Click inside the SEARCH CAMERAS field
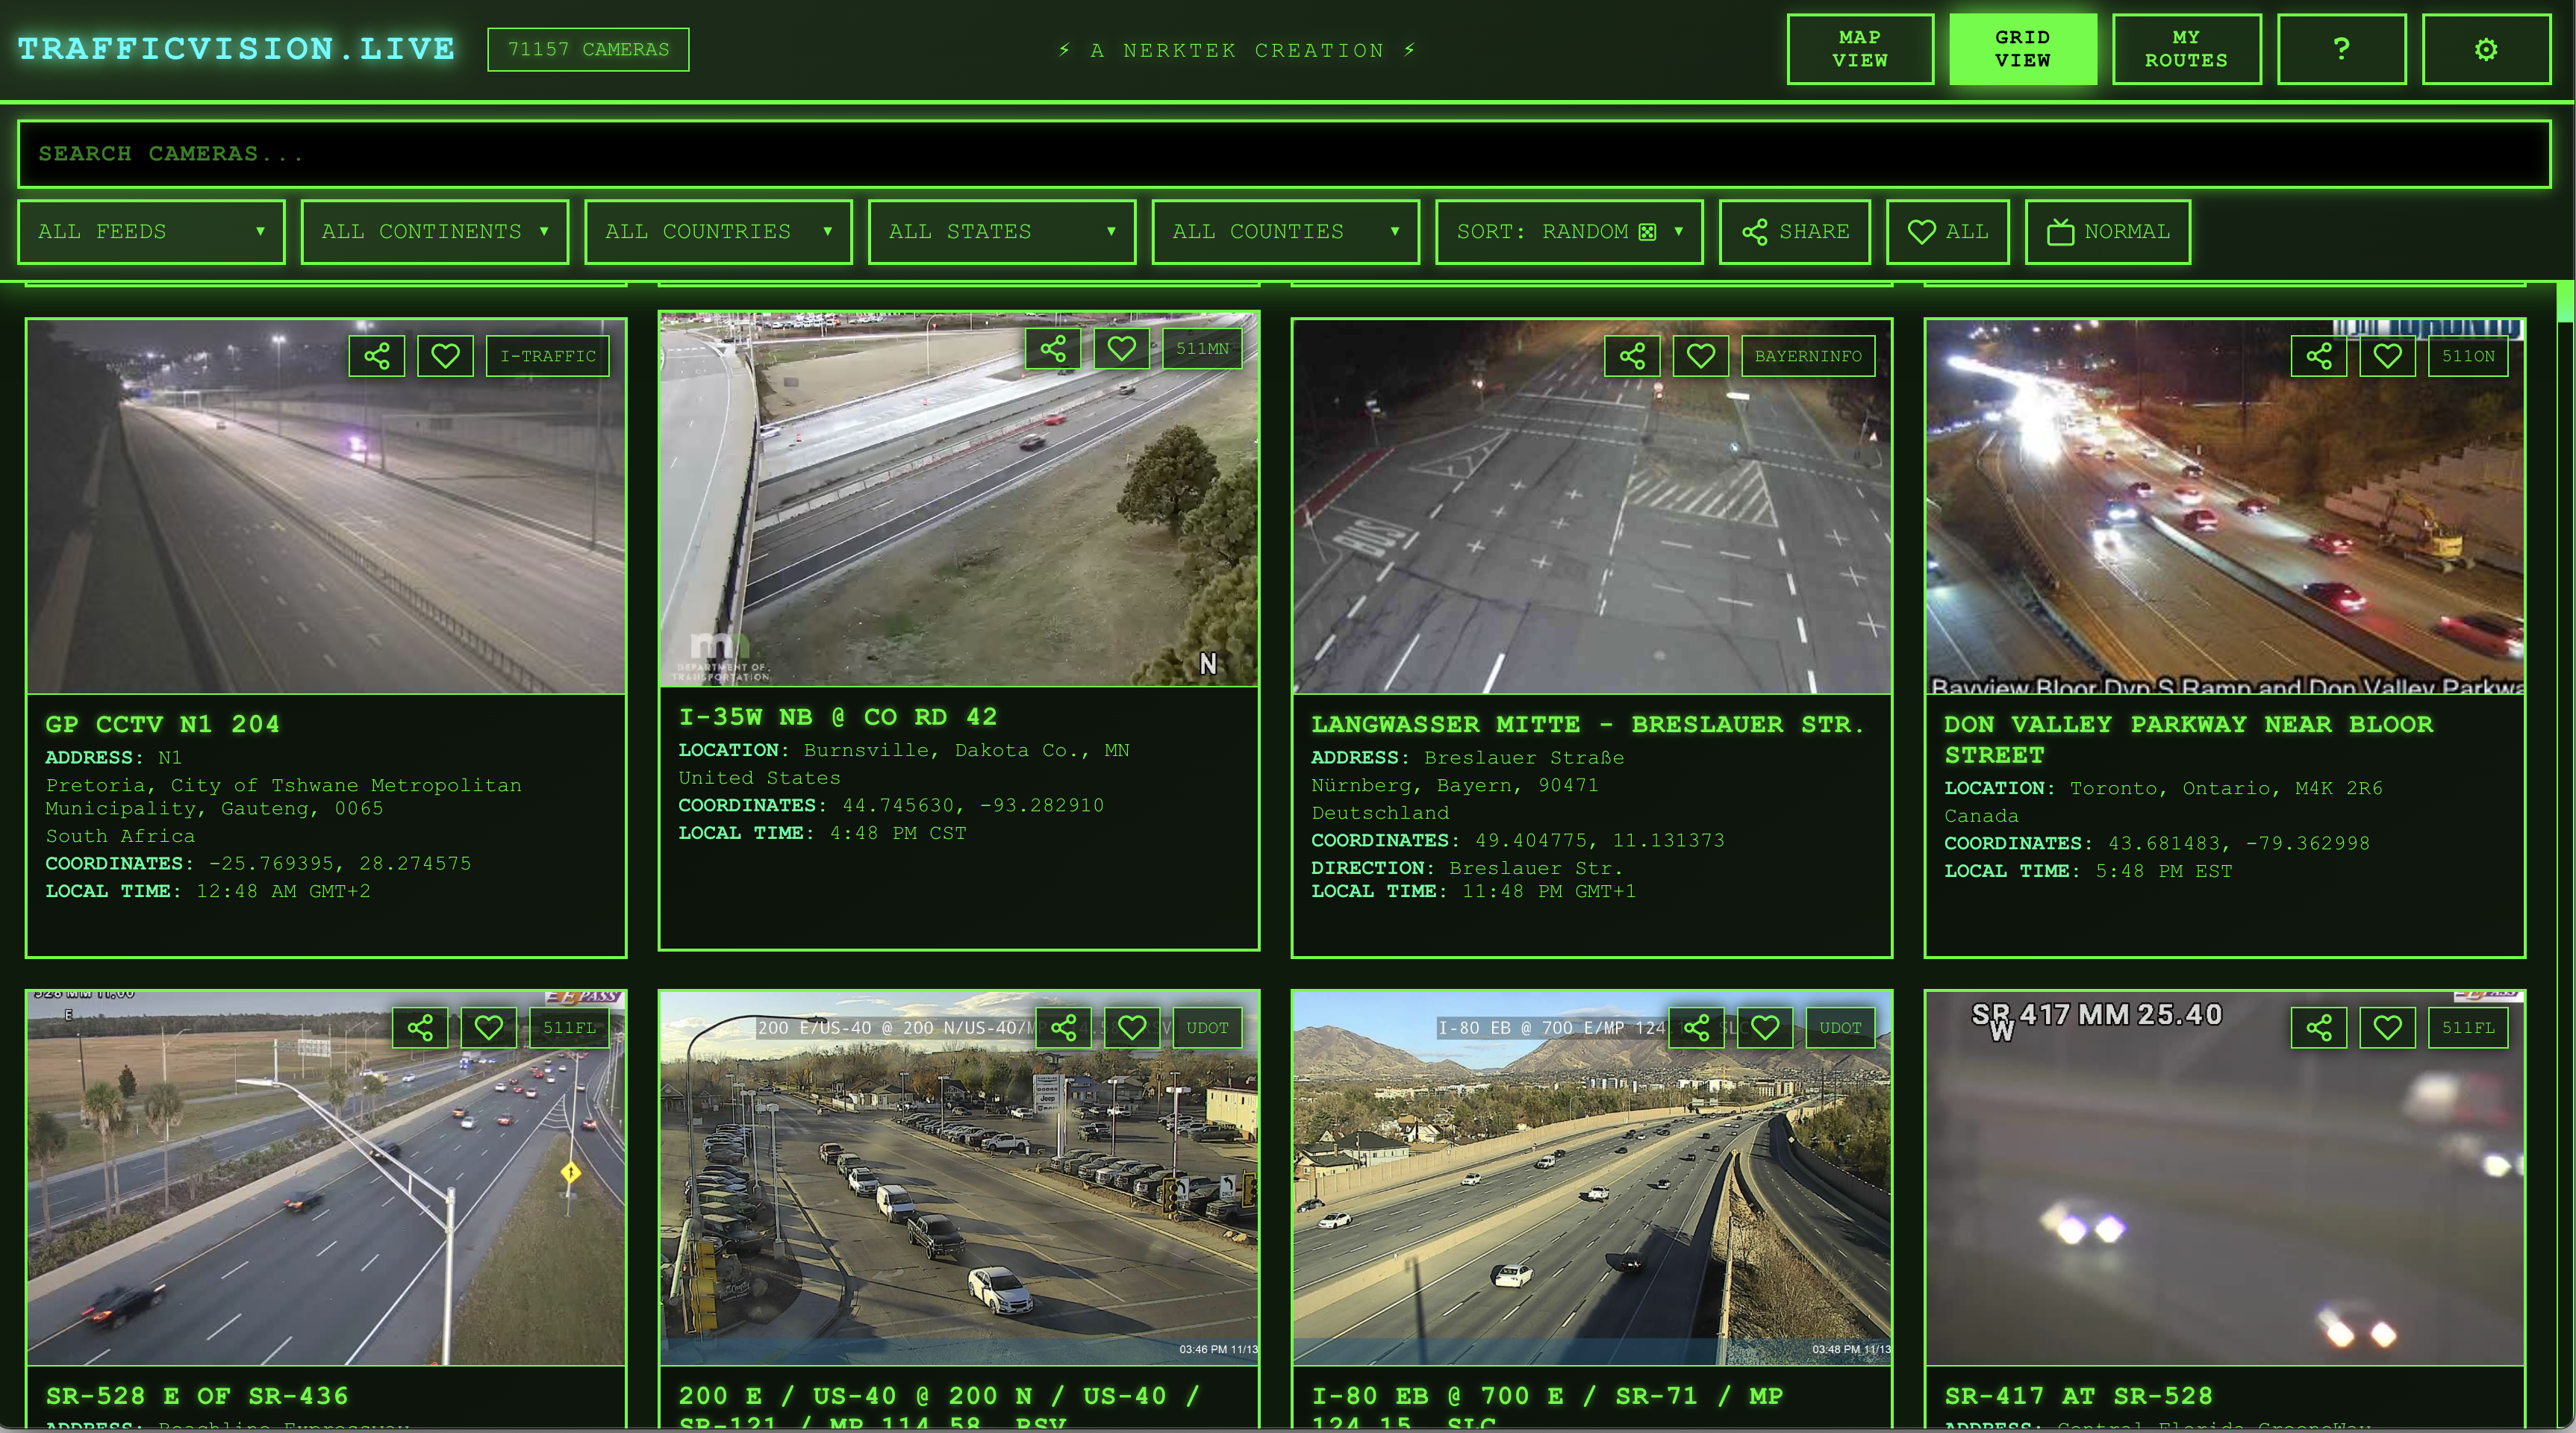The image size is (2576, 1433). coord(1288,153)
